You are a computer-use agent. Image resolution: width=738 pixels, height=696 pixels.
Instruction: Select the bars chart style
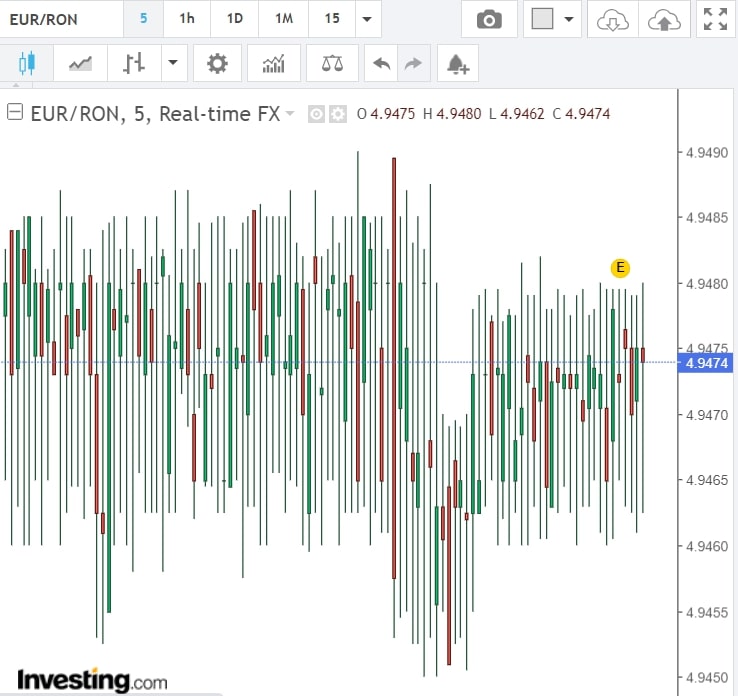tap(134, 64)
